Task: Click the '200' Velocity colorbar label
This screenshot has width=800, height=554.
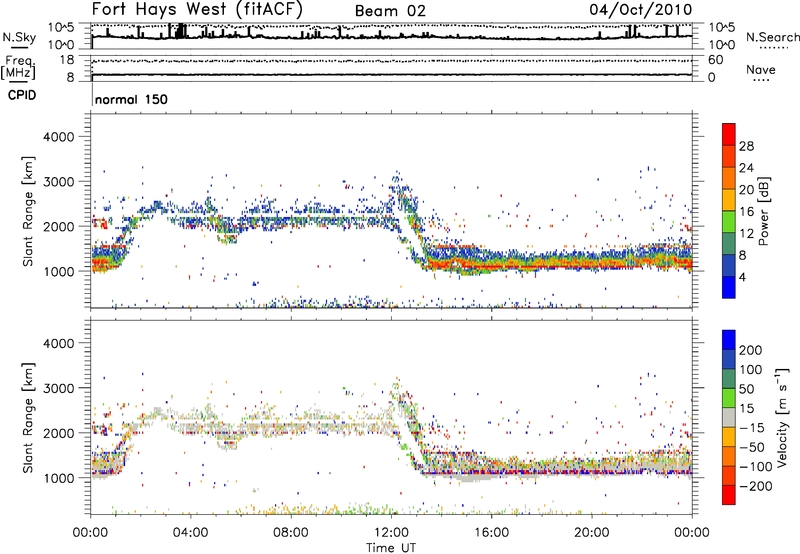Action: pos(751,350)
